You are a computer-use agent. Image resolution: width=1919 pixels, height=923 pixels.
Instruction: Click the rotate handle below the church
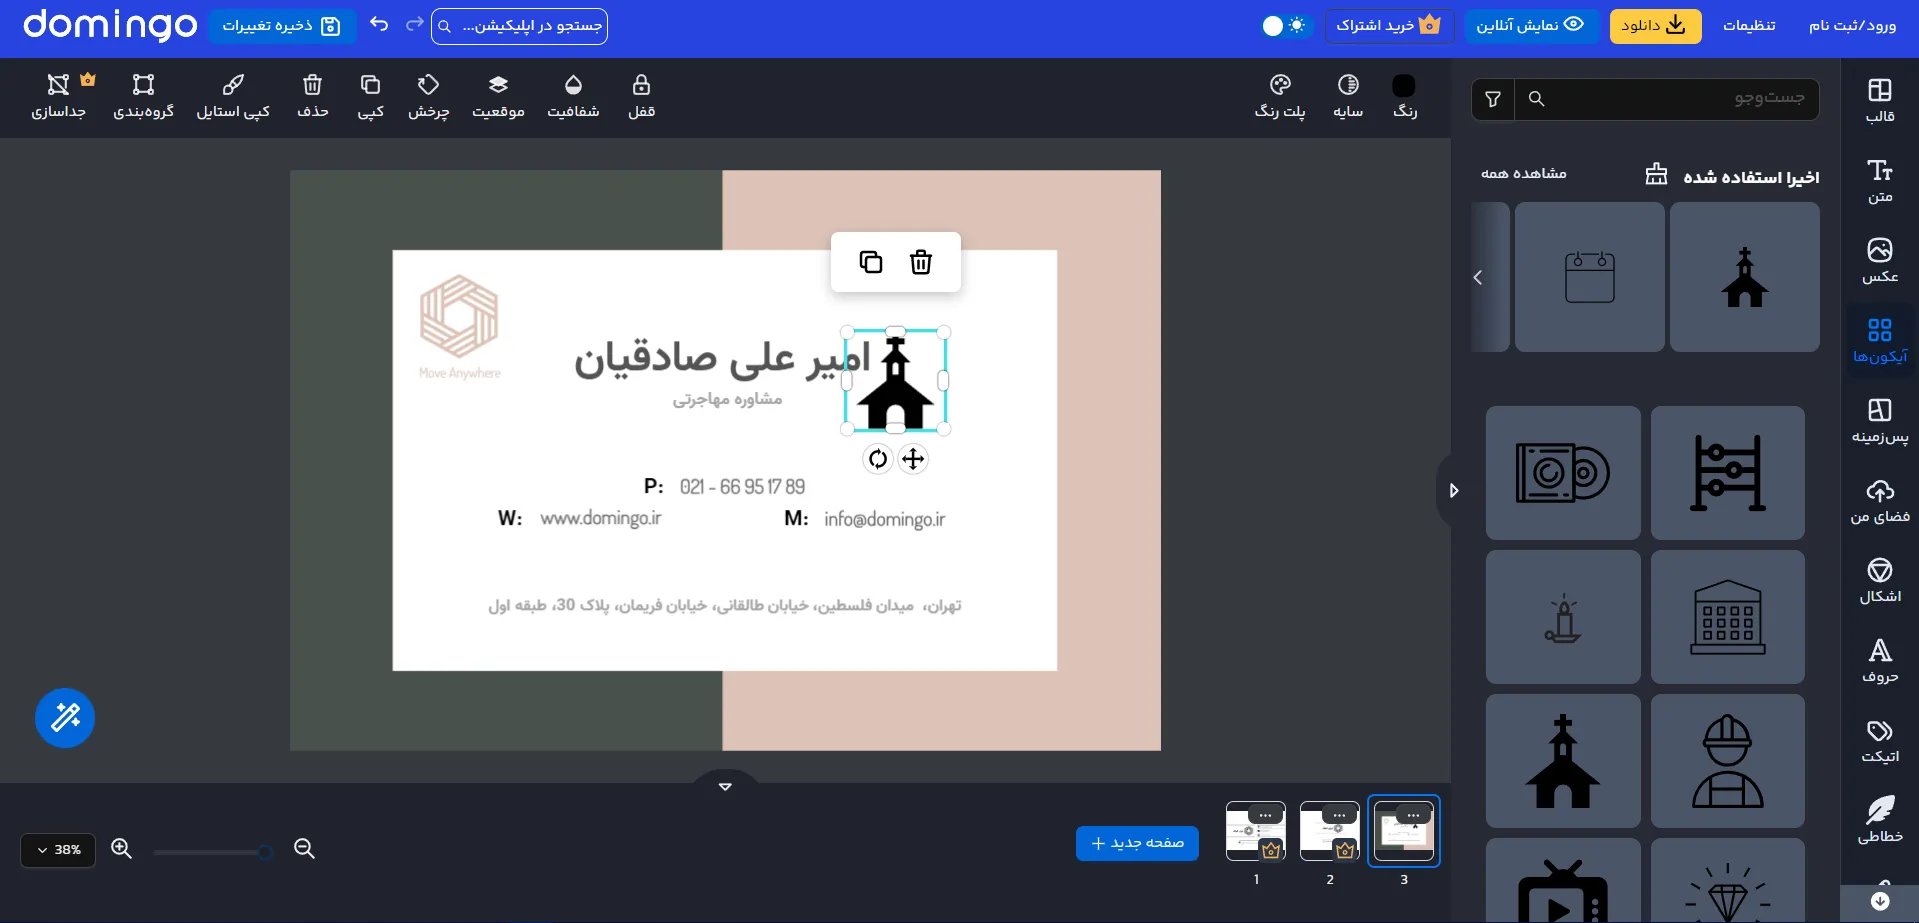coord(877,459)
